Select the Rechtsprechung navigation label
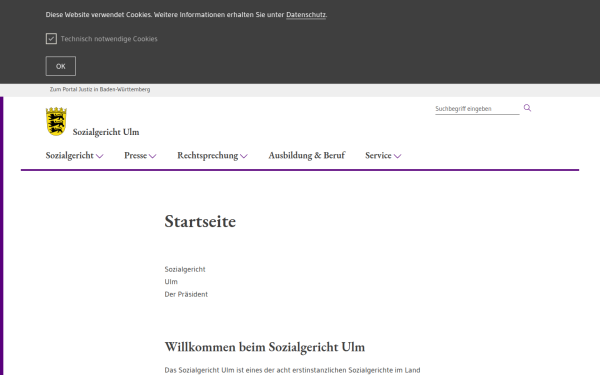Screen dimensions: 600x375 pyautogui.click(x=208, y=155)
